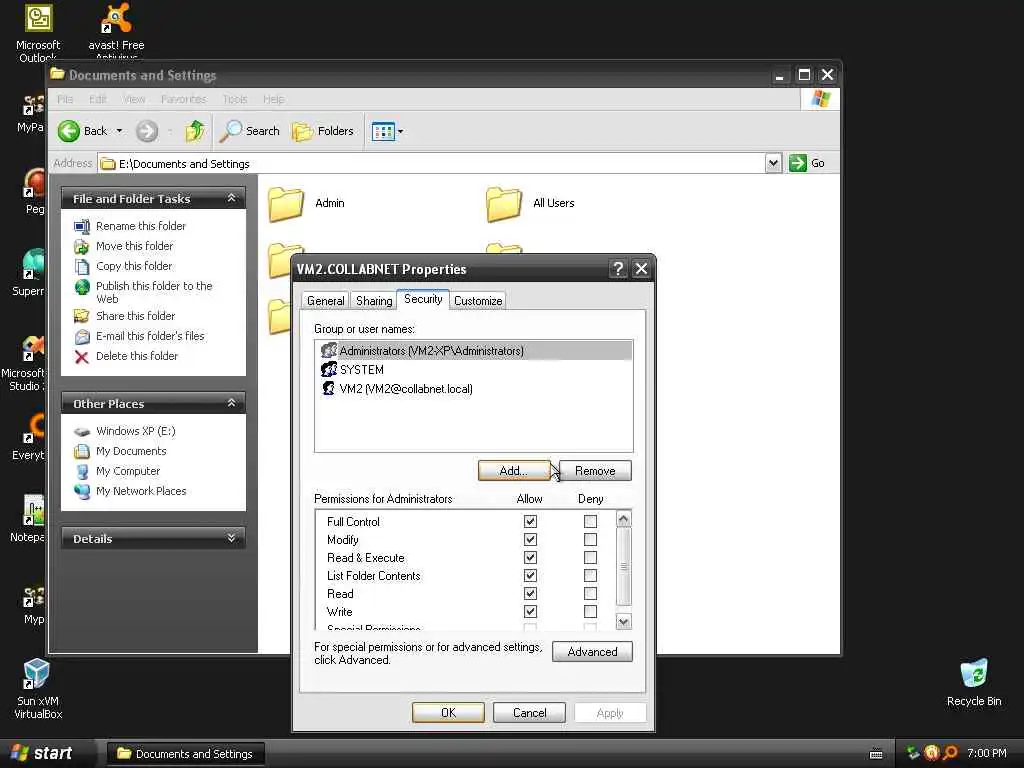Open Search in the Explorer toolbar
This screenshot has width=1024, height=768.
249,131
